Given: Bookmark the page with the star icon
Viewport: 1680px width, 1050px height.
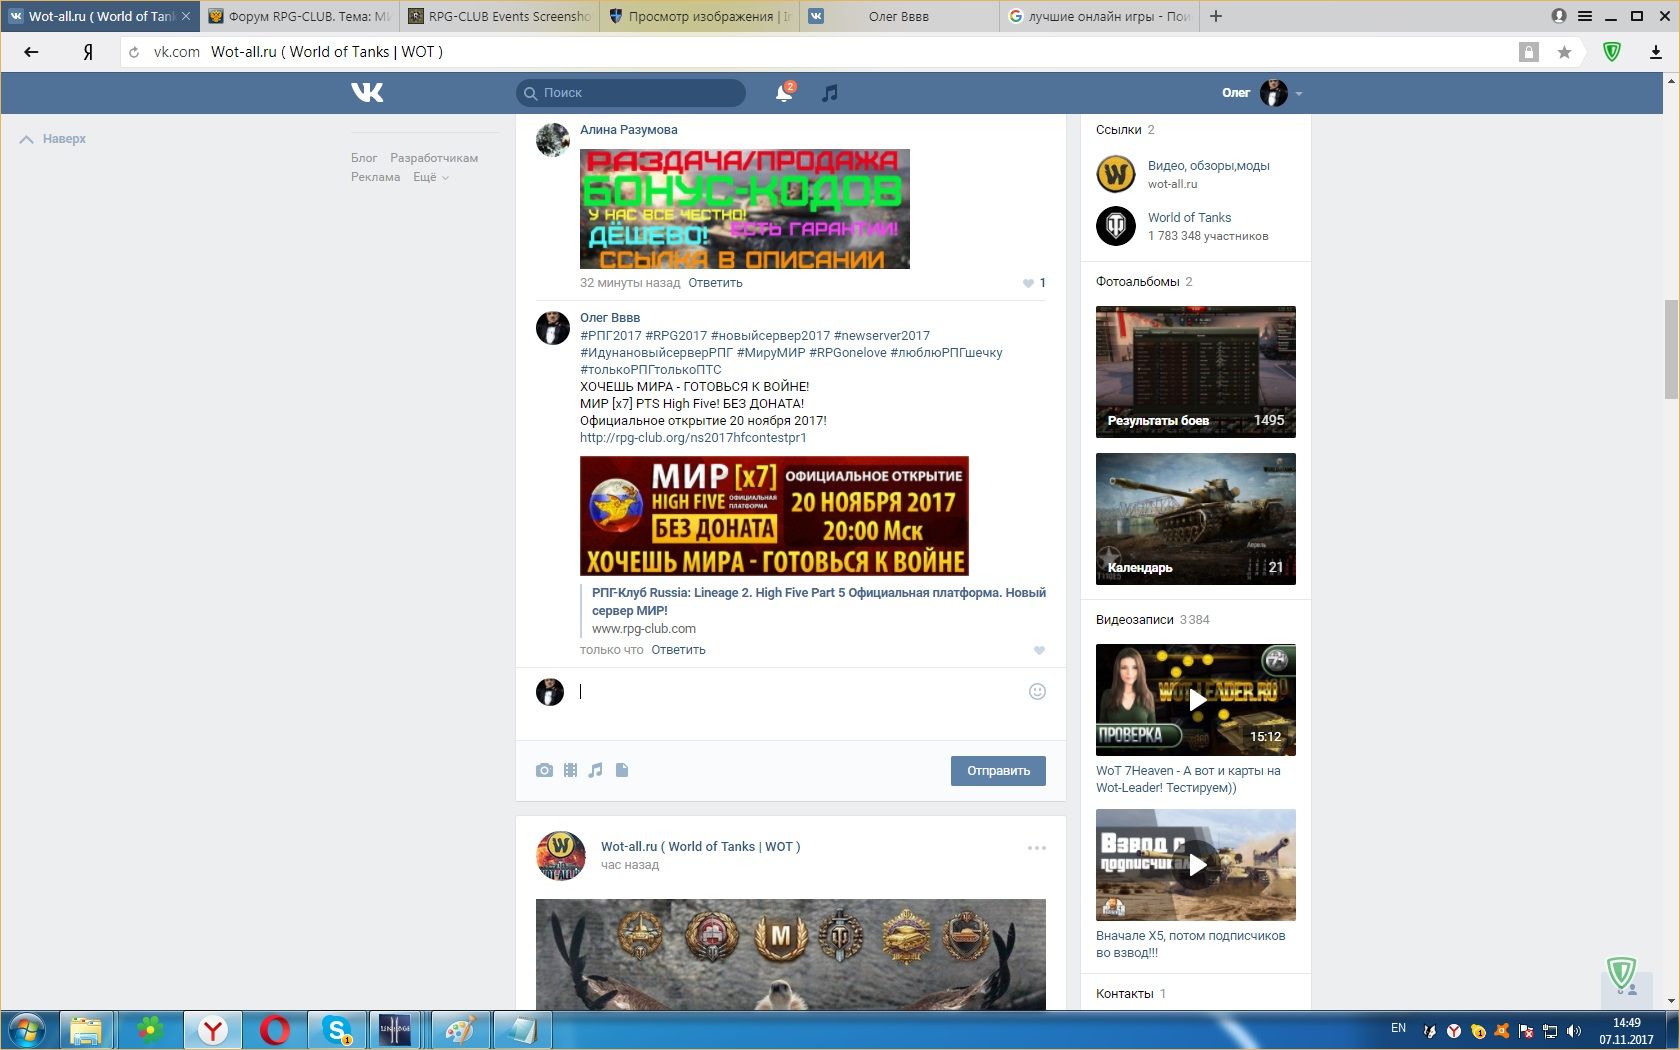Looking at the screenshot, I should (1564, 52).
